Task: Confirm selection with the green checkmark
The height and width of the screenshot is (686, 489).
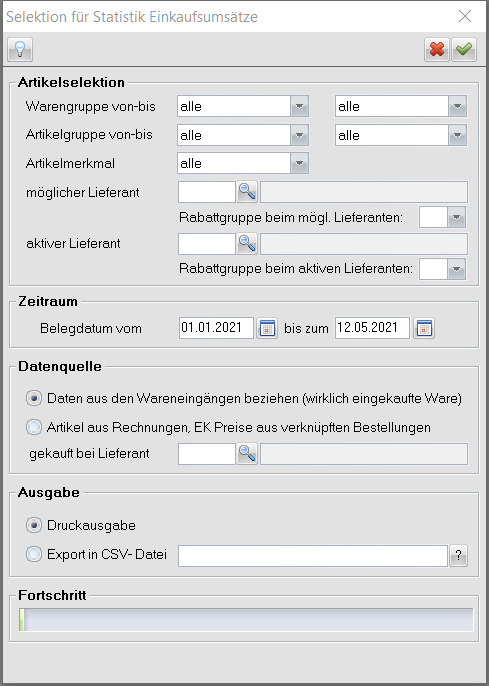Action: click(x=464, y=49)
